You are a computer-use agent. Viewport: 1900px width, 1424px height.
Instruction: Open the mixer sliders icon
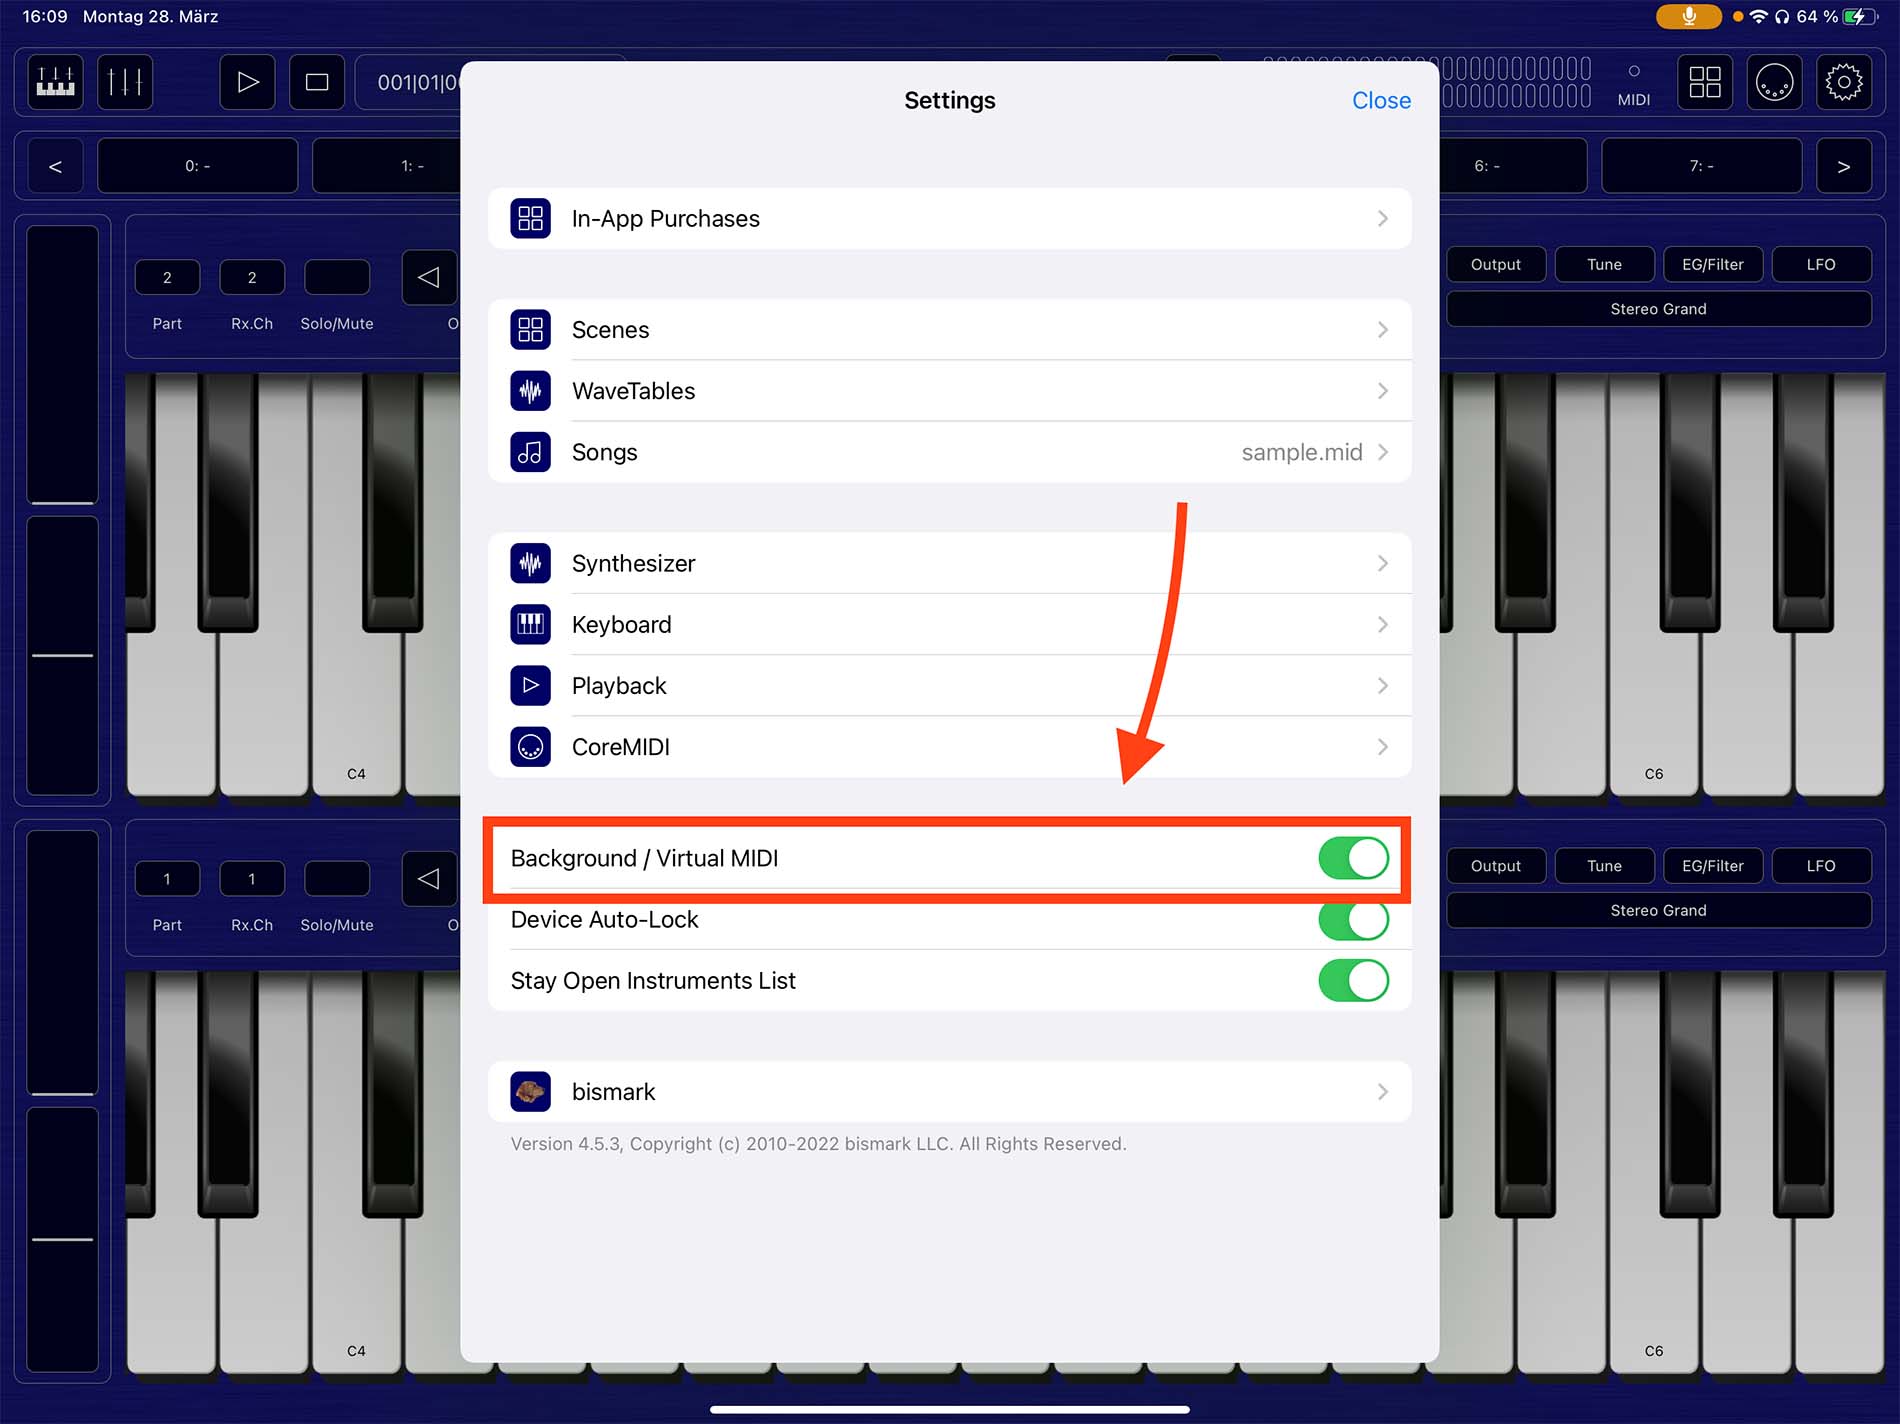(x=125, y=82)
